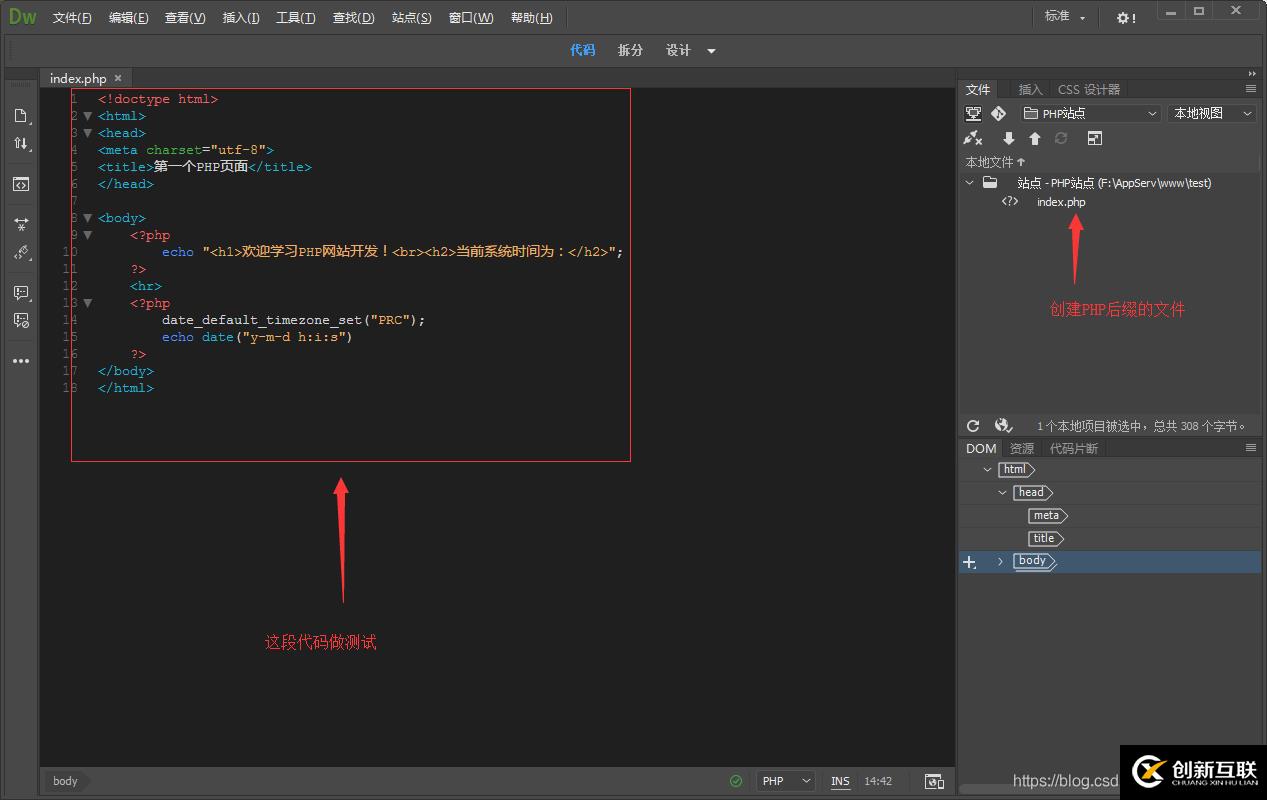Click the Format Source Code icon
The height and width of the screenshot is (800, 1267).
(x=21, y=253)
